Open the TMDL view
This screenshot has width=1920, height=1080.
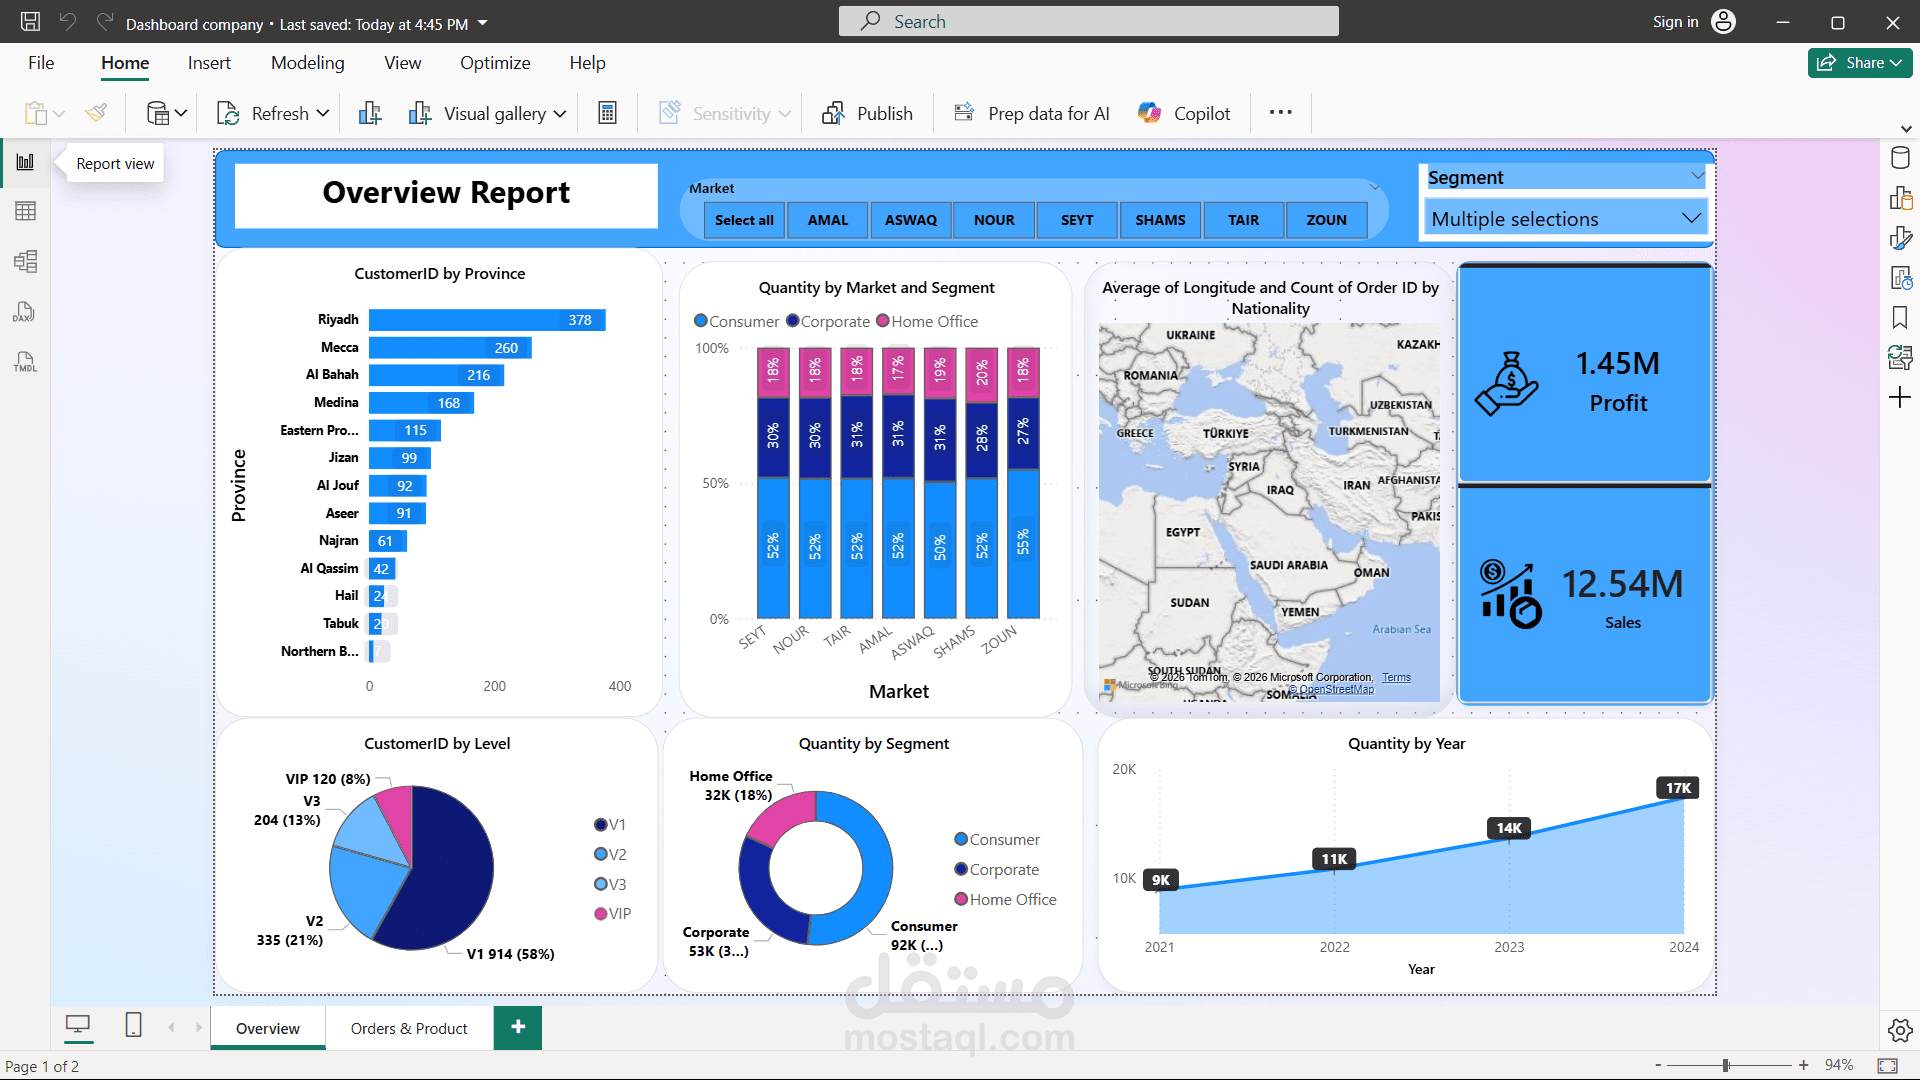pos(25,361)
